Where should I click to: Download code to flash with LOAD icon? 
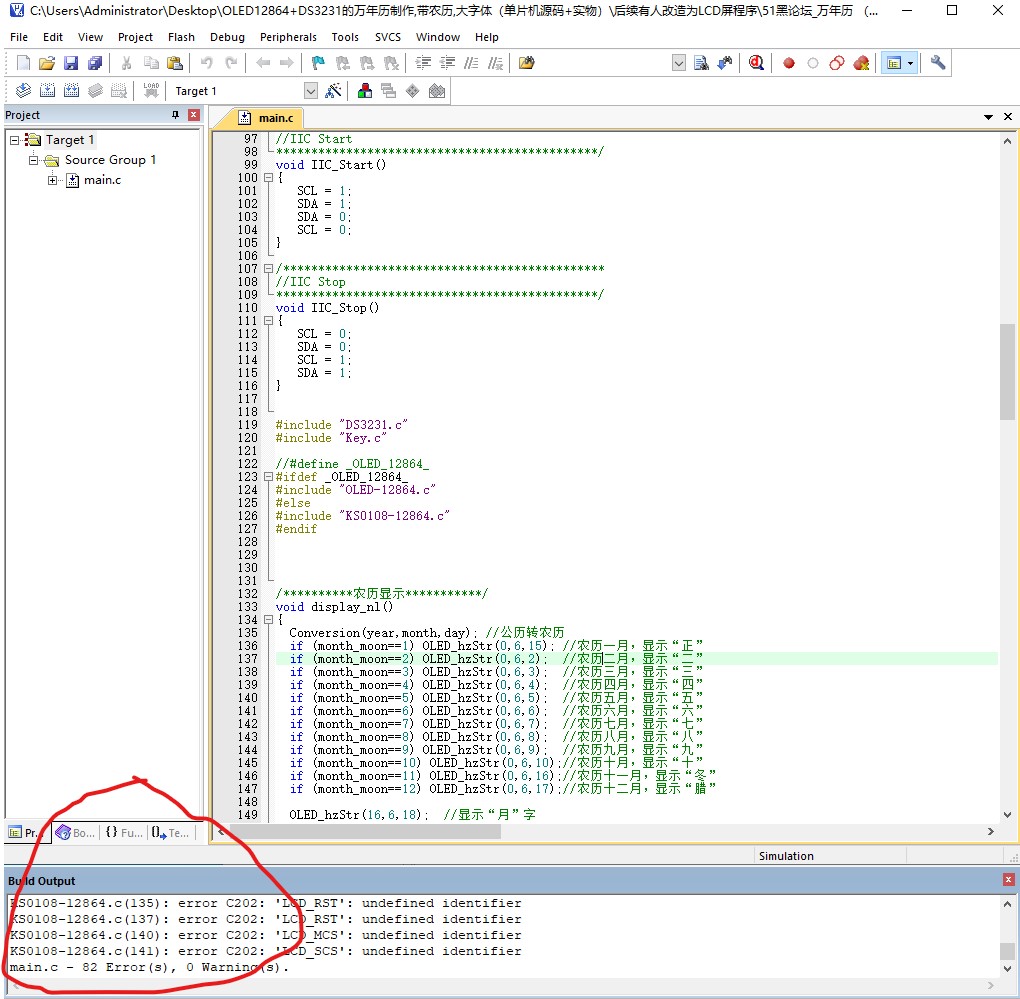151,90
